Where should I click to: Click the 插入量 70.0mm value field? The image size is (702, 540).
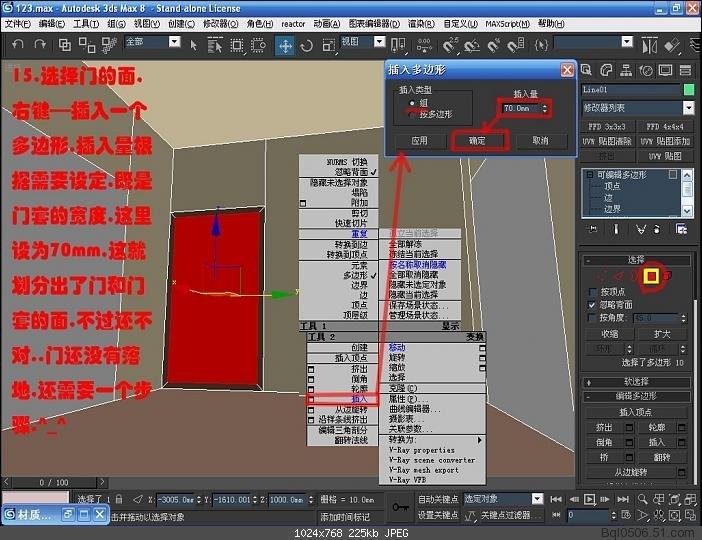520,108
